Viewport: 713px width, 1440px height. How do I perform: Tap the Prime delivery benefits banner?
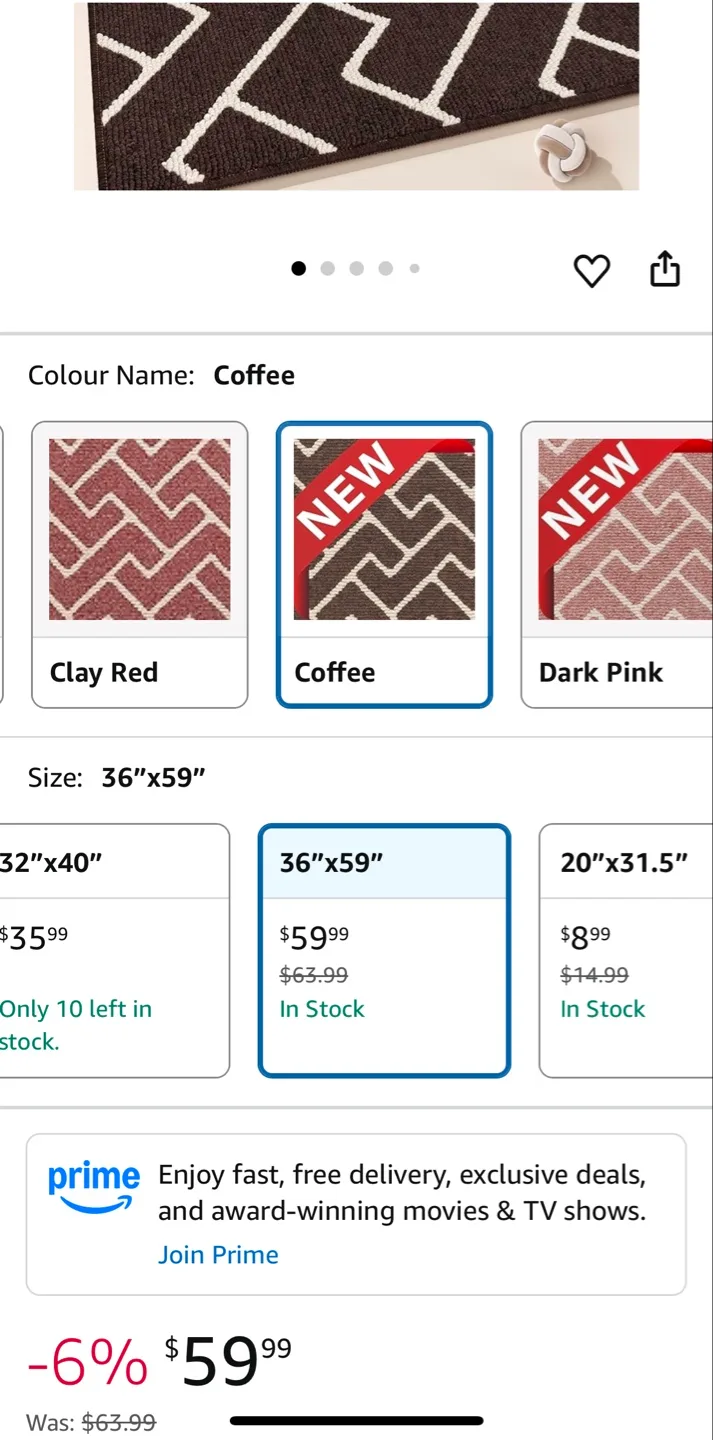point(402,1193)
